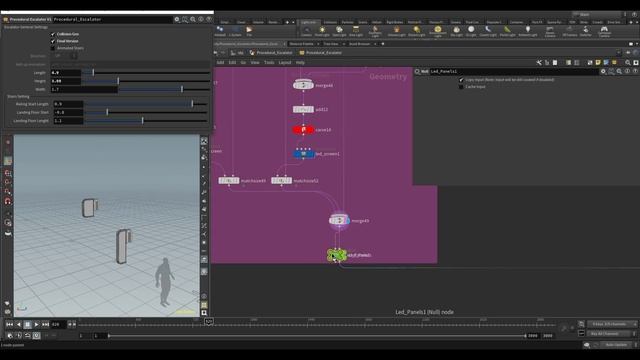Viewport: 640px width, 360px height.
Task: Click the Height value field
Action: 66,81
